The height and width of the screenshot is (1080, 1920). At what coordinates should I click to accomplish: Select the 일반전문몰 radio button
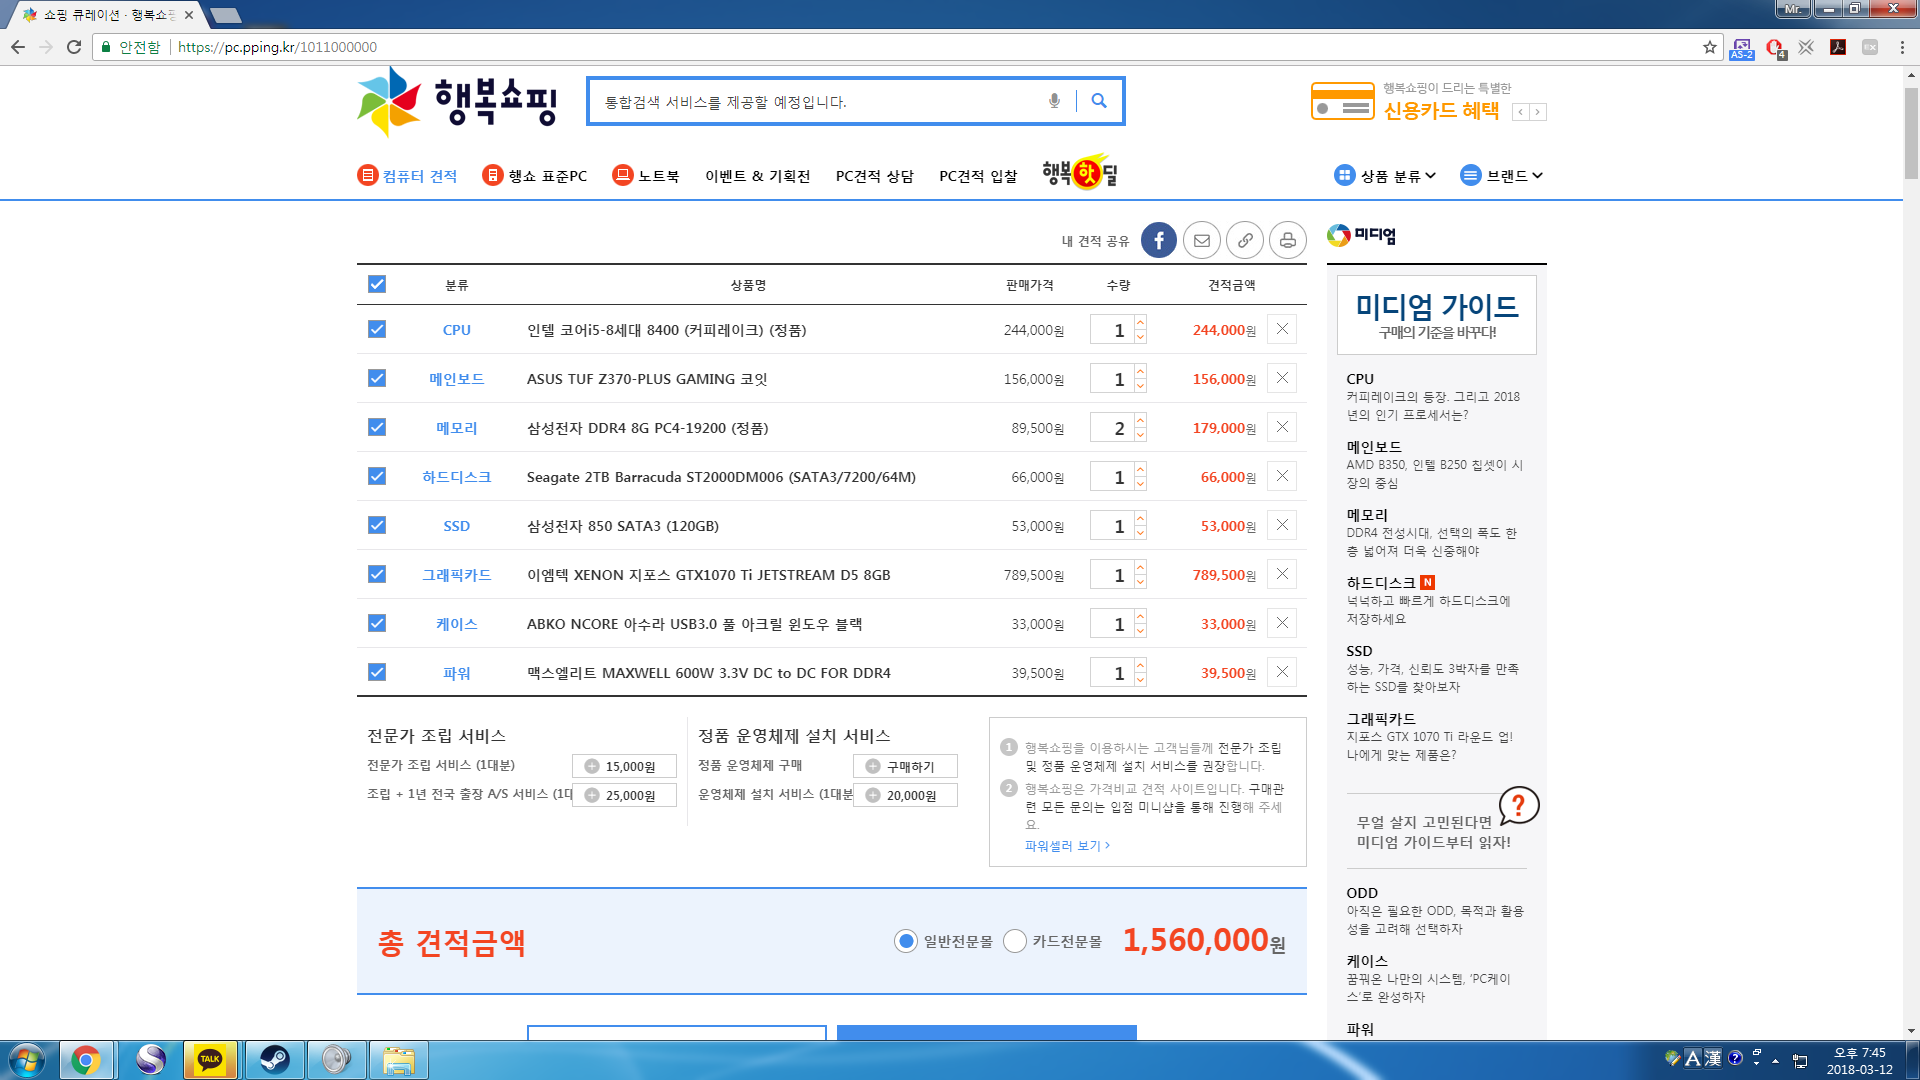tap(906, 941)
